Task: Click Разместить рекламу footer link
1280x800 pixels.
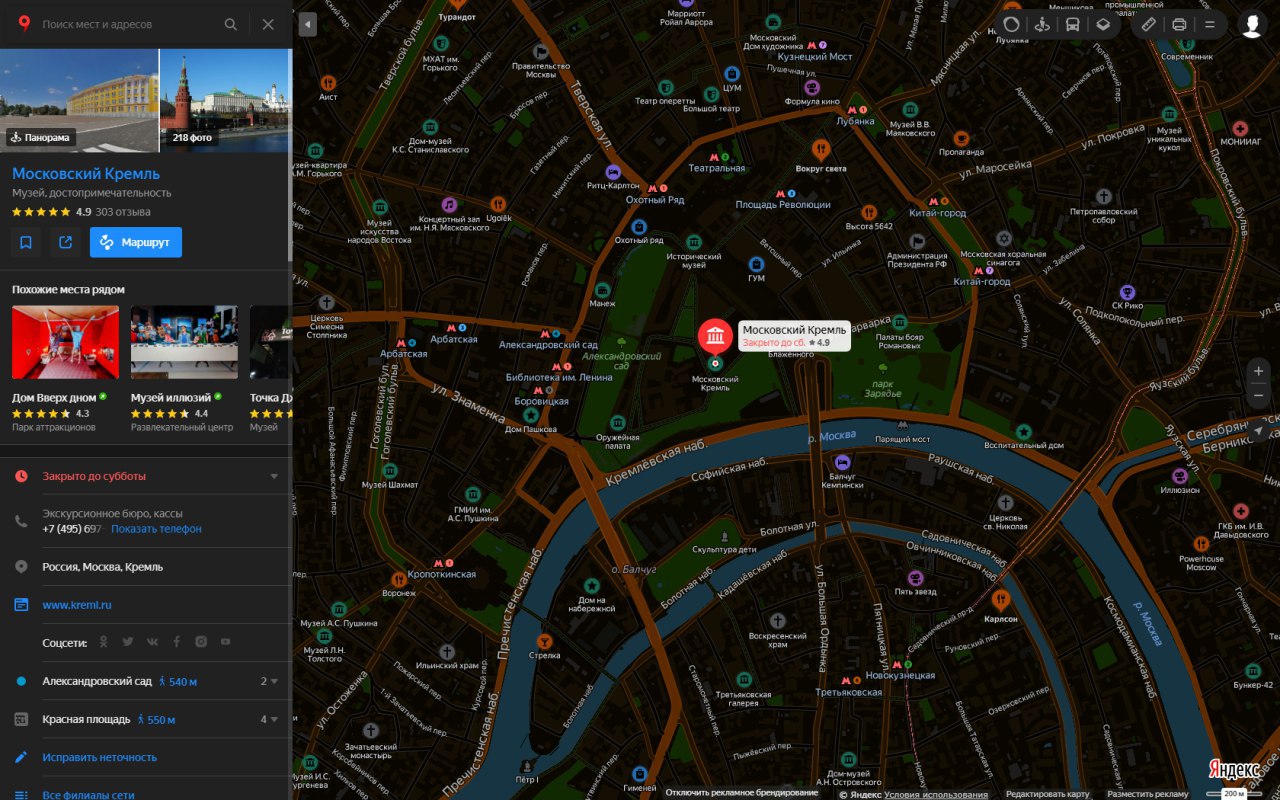Action: point(1149,794)
